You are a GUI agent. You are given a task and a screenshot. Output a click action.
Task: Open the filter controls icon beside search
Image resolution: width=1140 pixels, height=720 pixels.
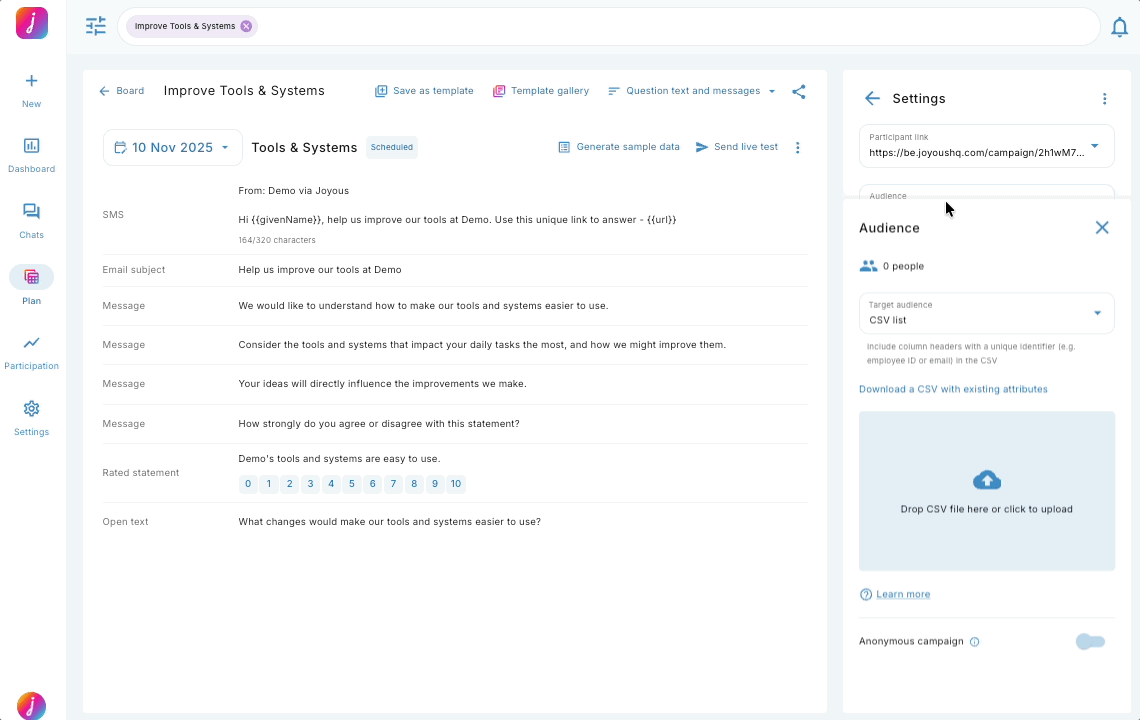(x=95, y=26)
